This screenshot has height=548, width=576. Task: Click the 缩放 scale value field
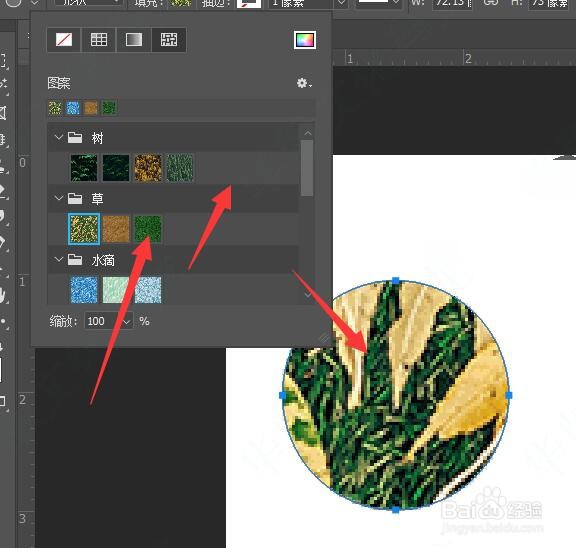(x=103, y=321)
